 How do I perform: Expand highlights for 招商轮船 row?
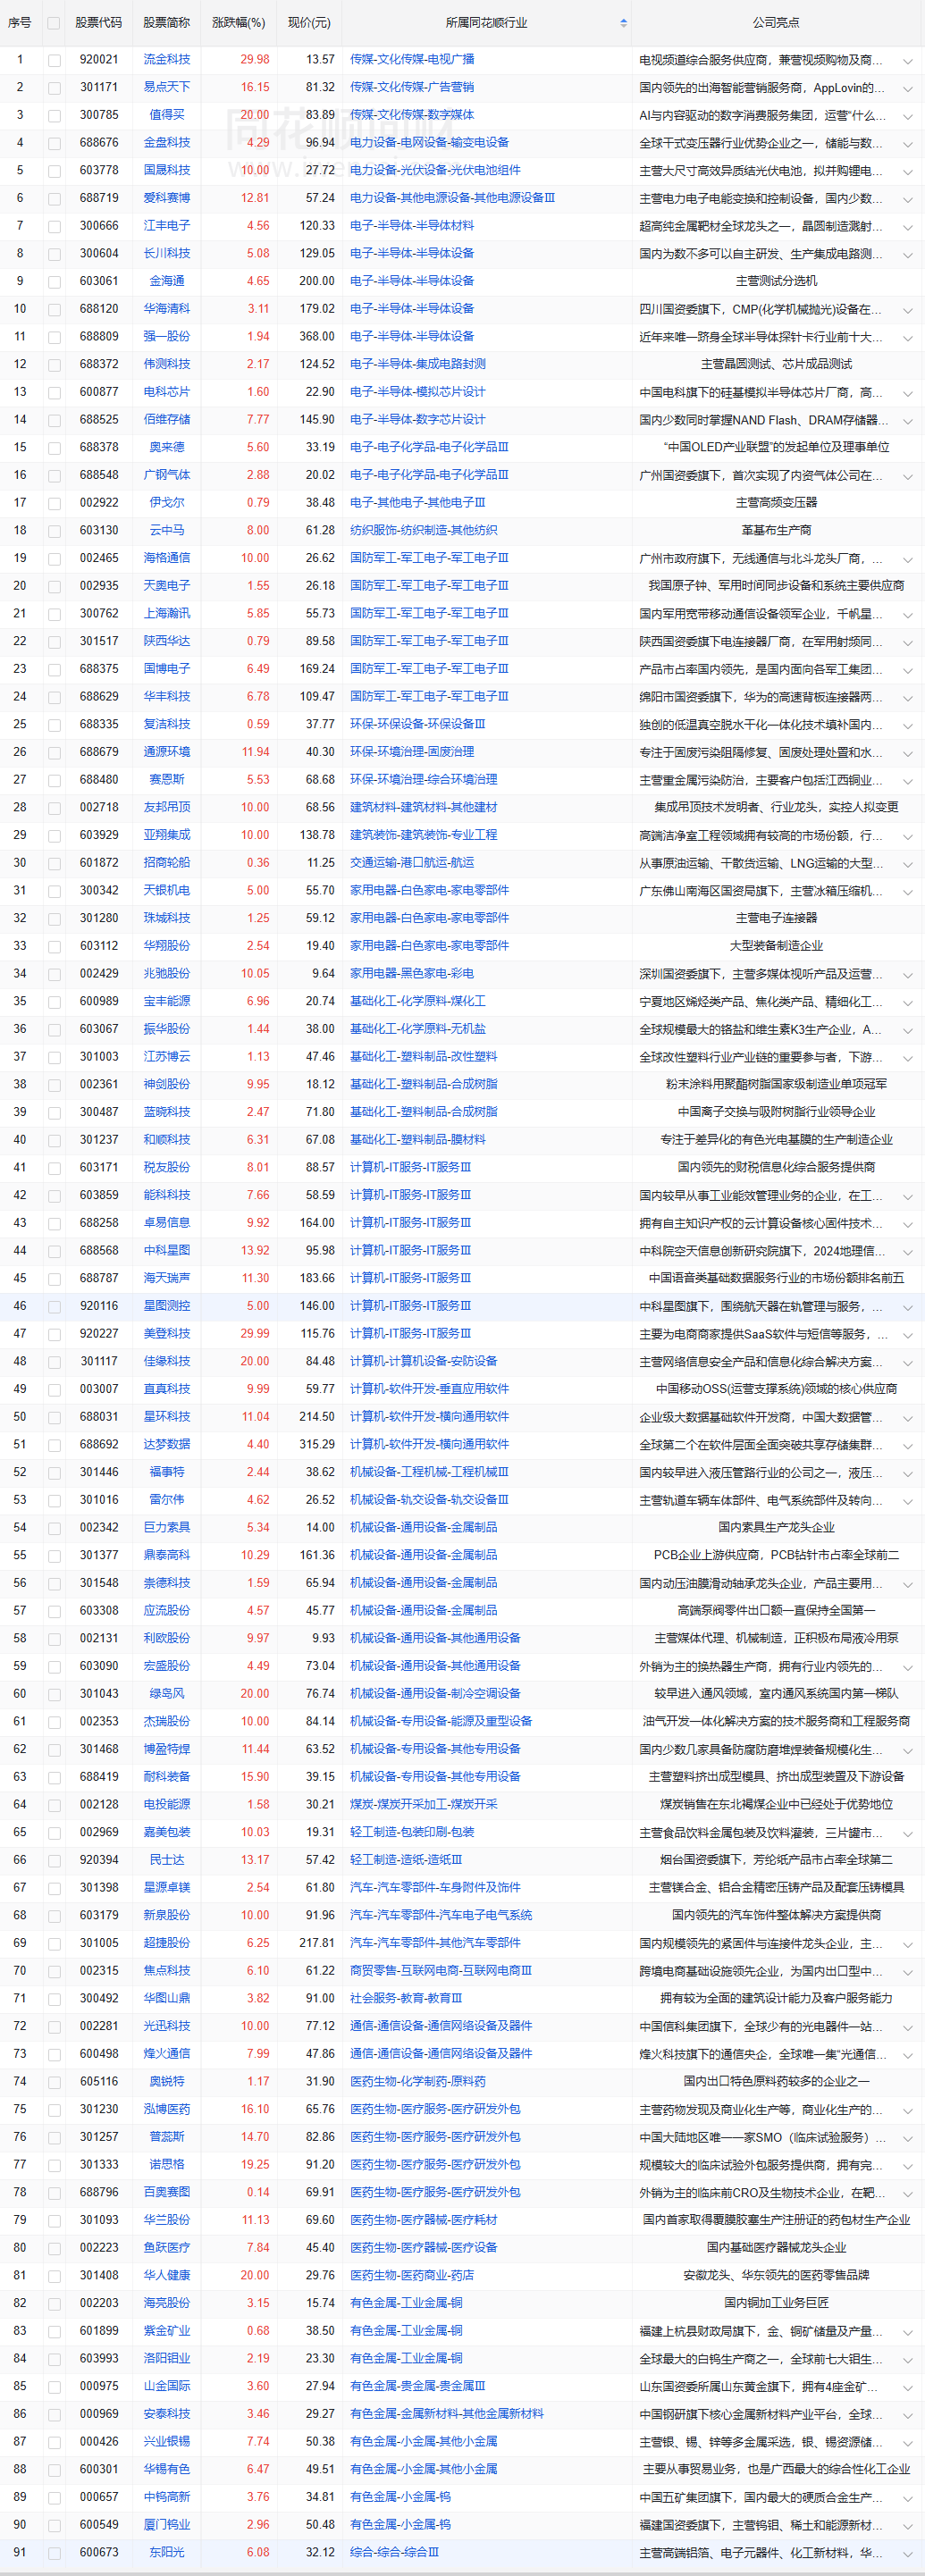click(x=907, y=863)
